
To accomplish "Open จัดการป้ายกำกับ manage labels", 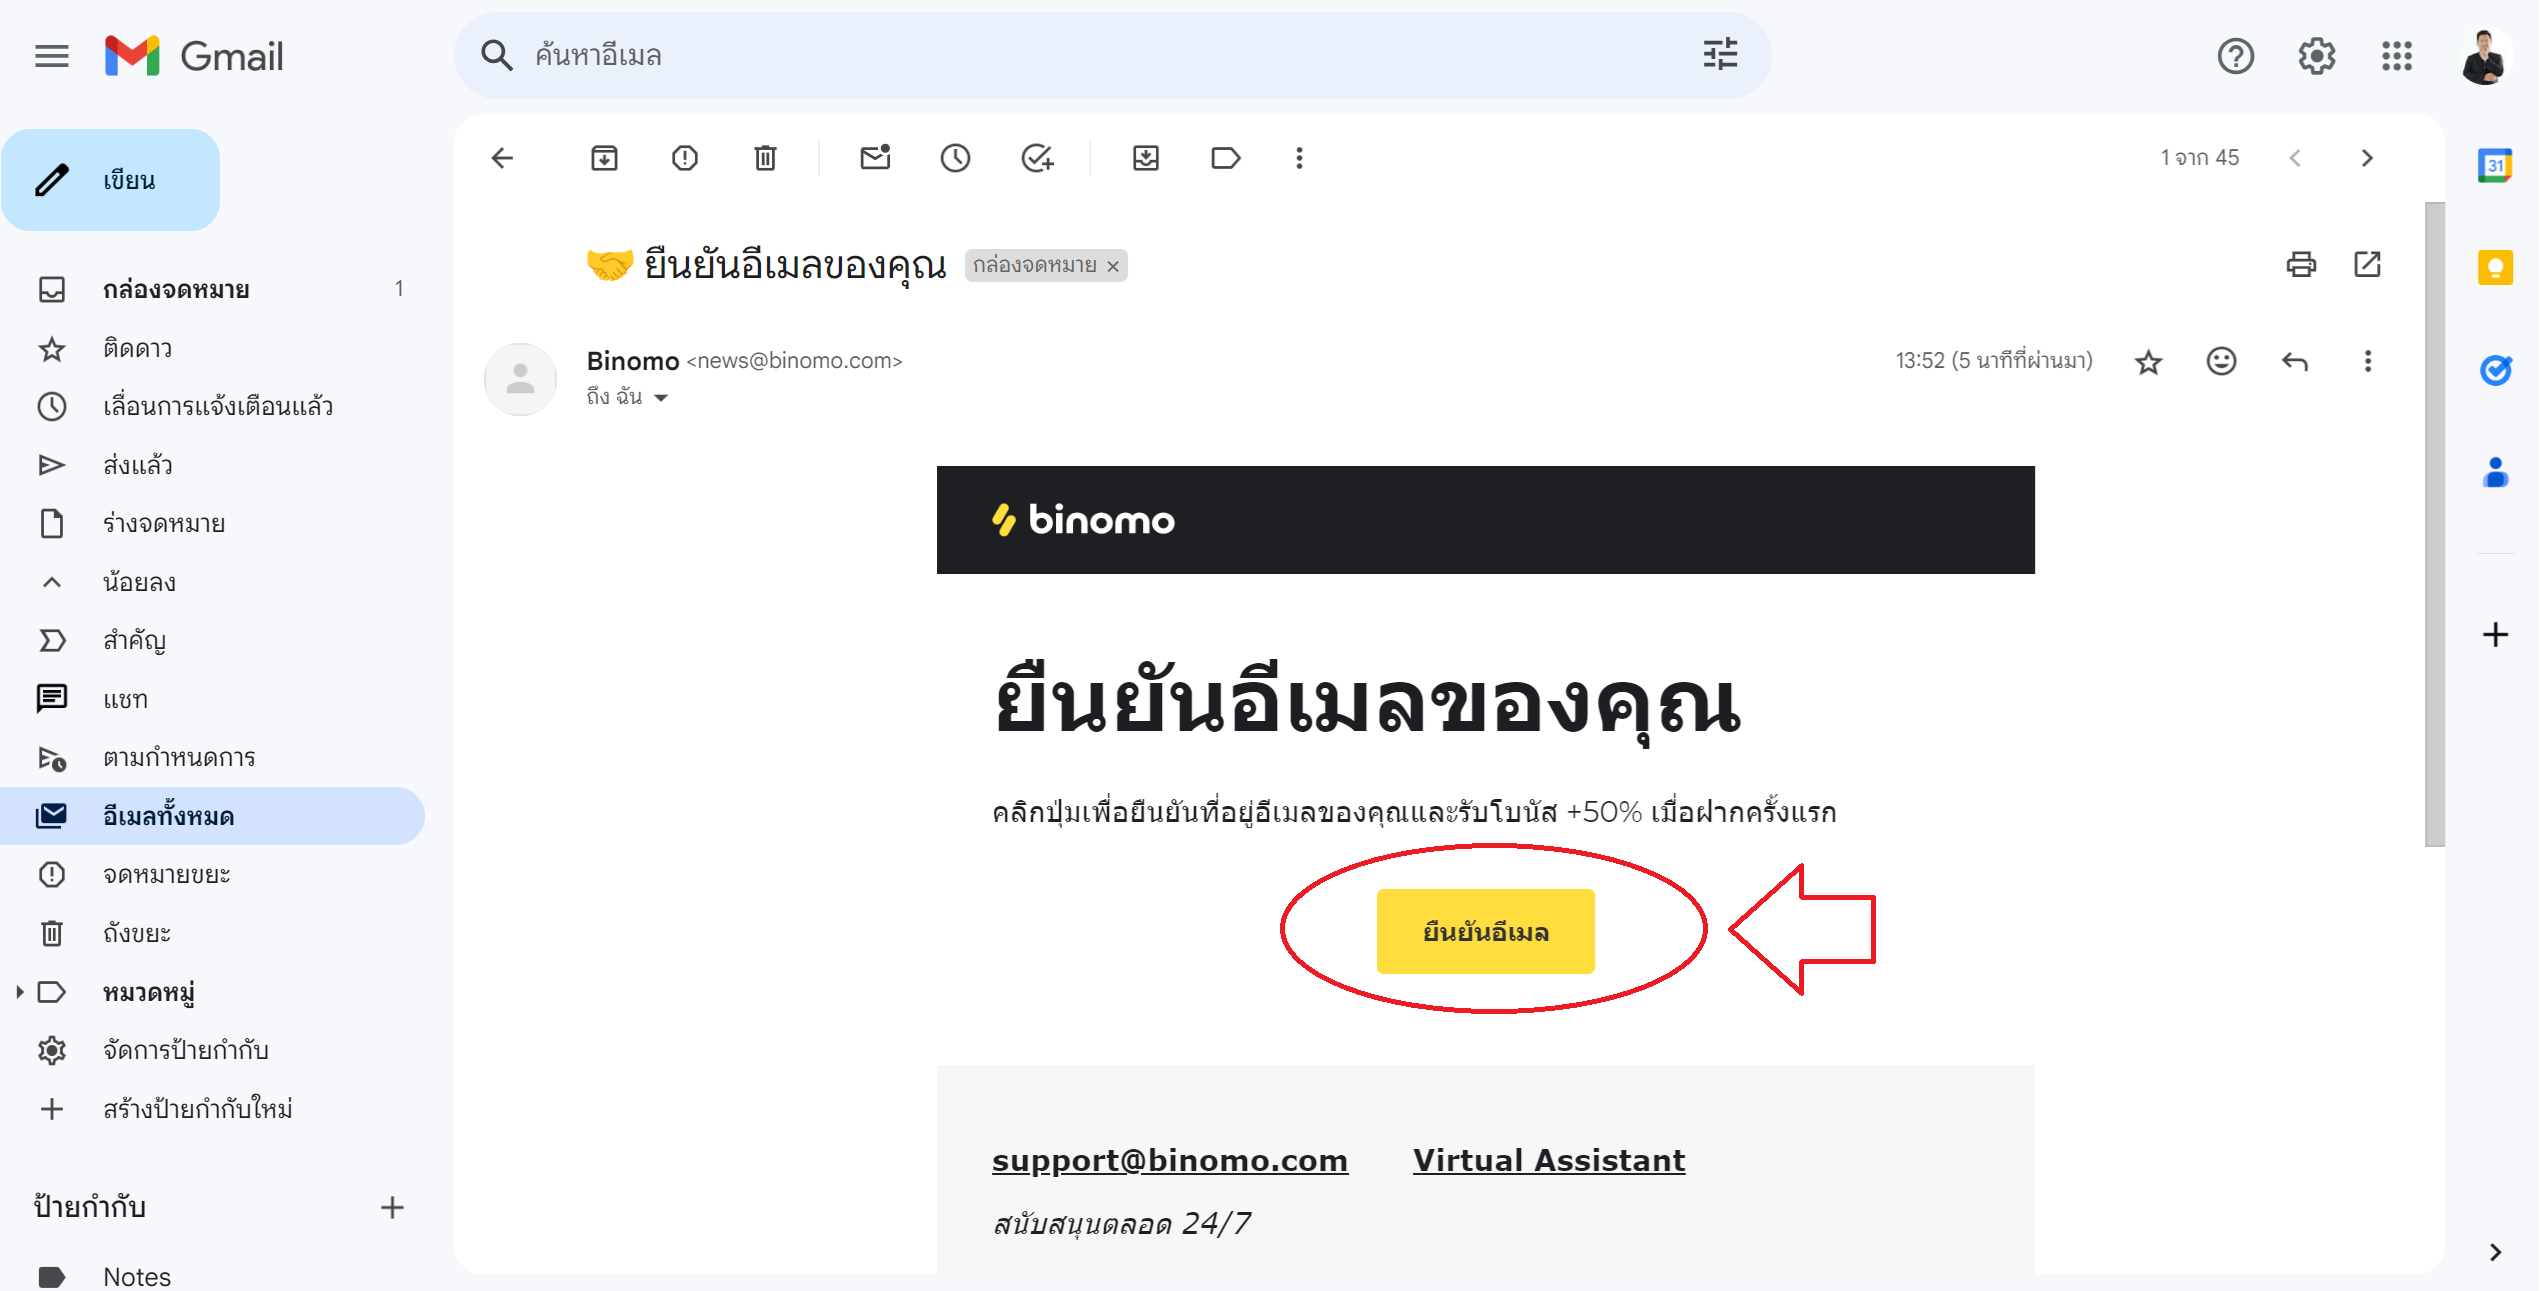I will (213, 1050).
